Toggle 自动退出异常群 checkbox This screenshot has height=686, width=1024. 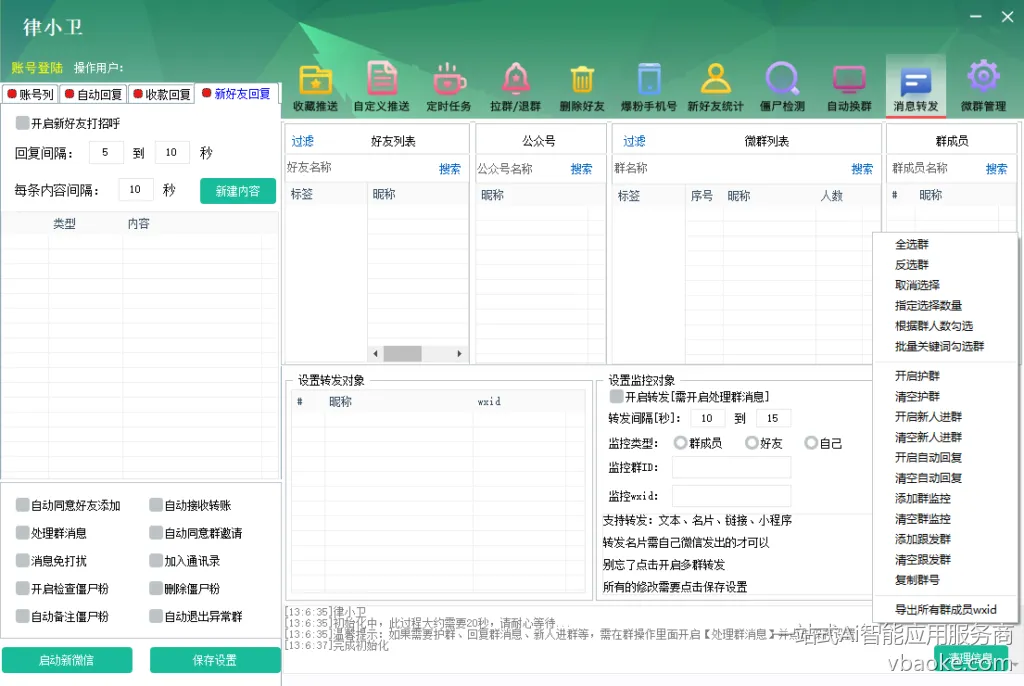[156, 616]
